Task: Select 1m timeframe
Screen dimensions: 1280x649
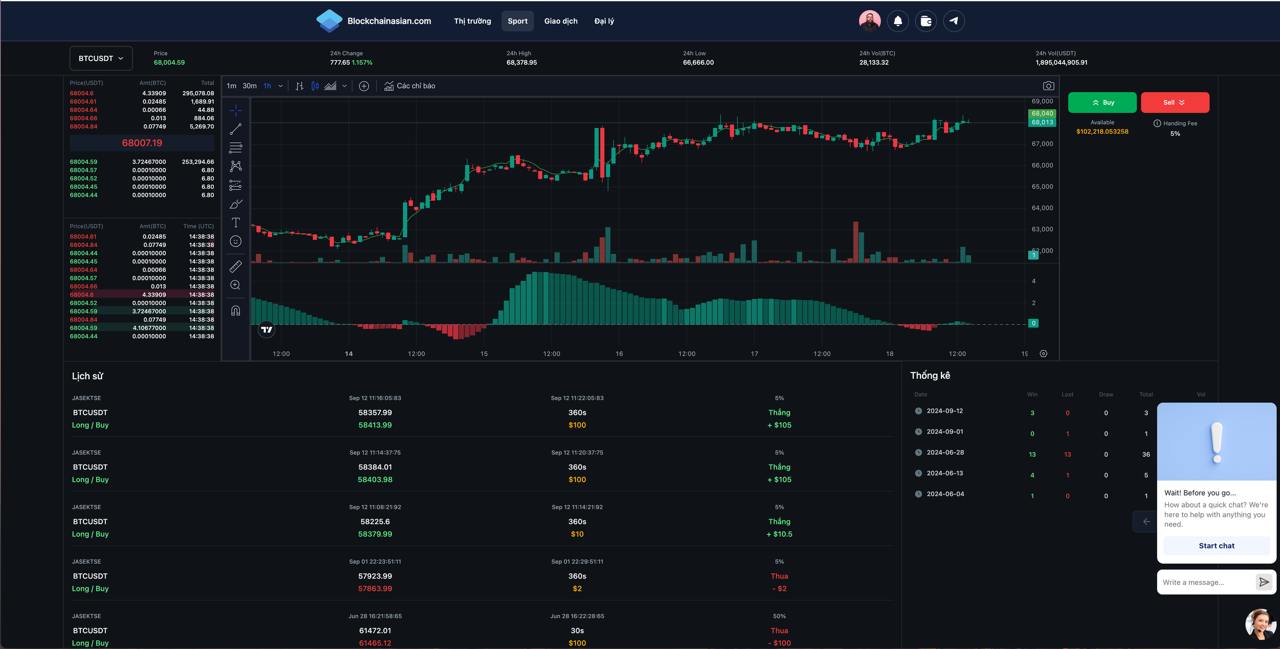Action: 231,86
